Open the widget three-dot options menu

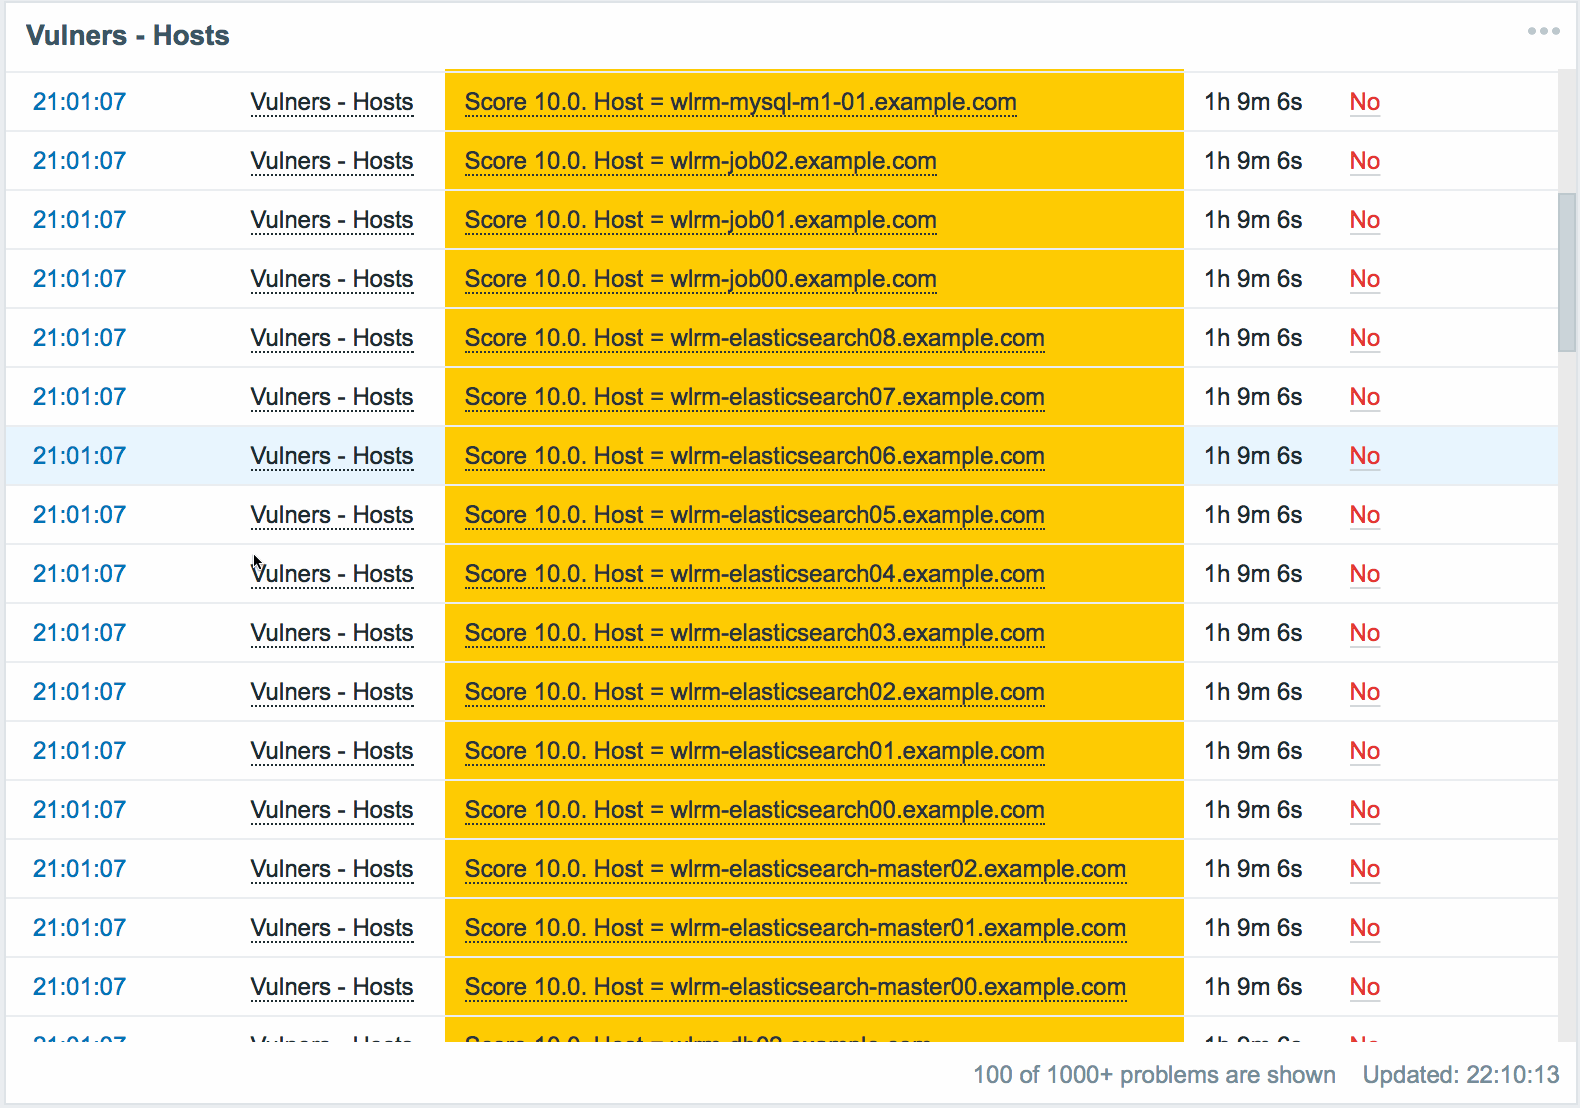point(1543,31)
